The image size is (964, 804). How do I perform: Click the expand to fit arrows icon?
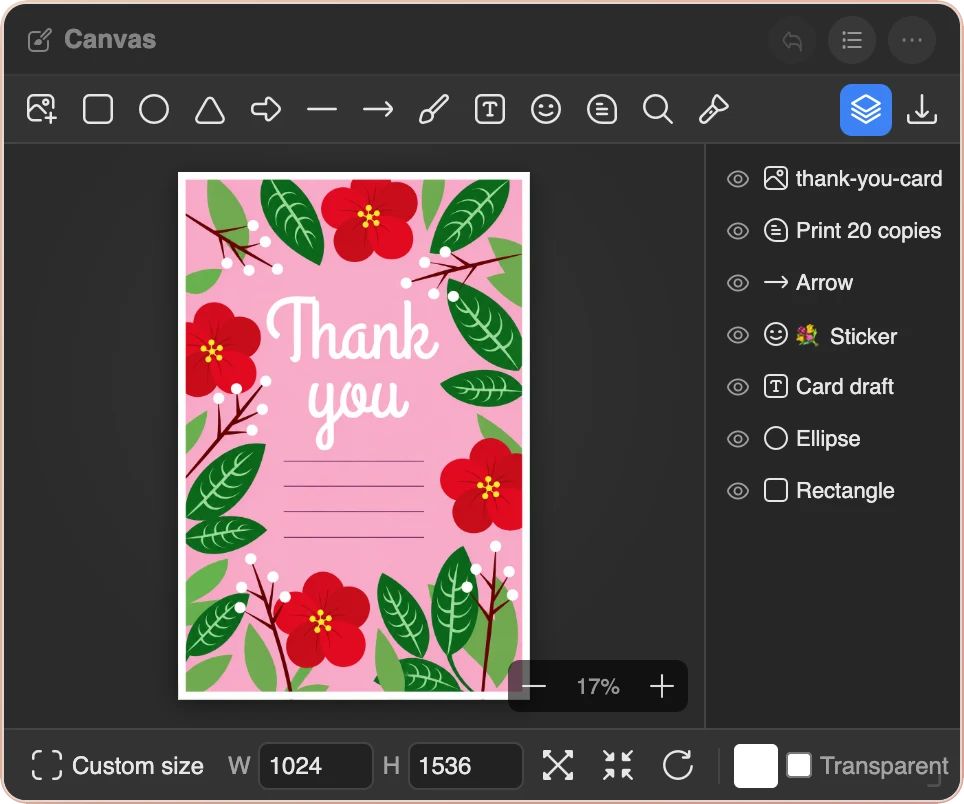click(x=558, y=766)
